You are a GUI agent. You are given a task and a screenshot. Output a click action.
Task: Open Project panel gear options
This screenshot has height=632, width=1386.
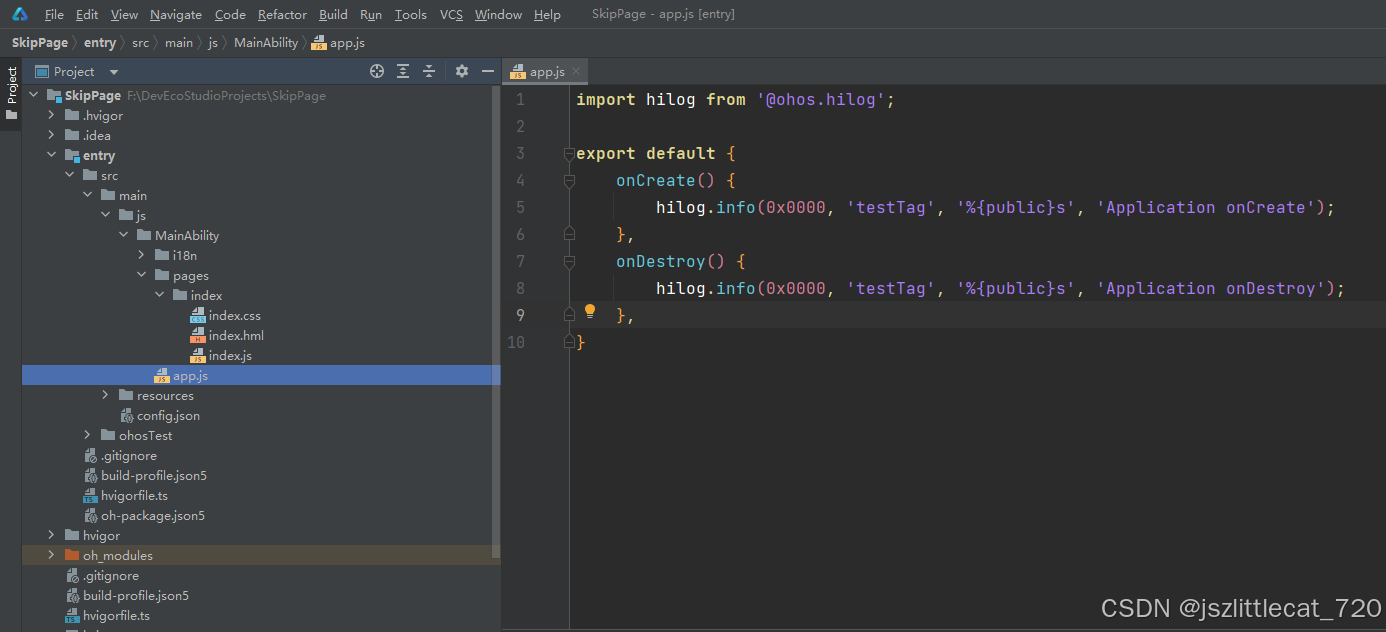point(461,71)
